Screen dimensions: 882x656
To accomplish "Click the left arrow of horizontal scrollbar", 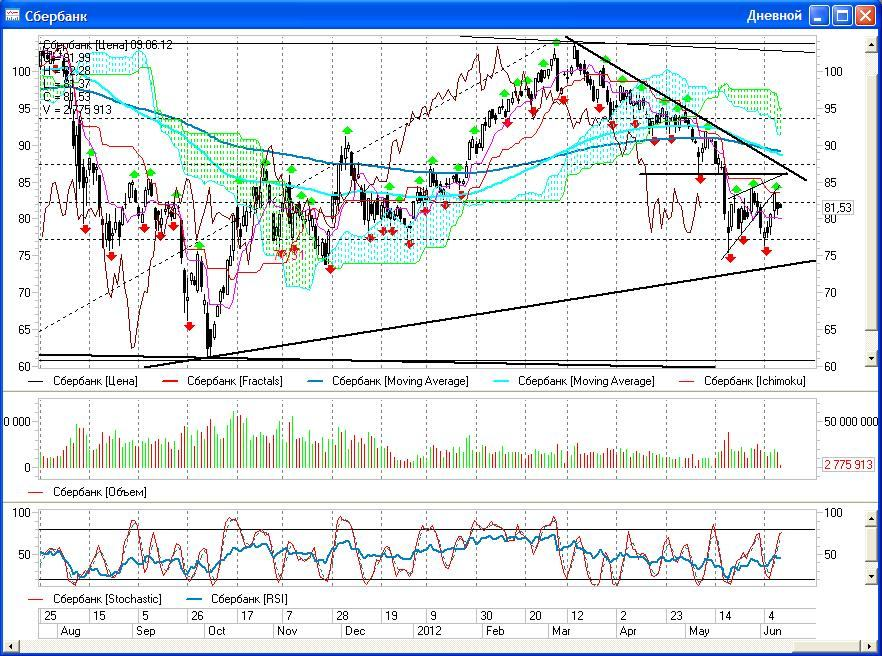I will (11, 646).
